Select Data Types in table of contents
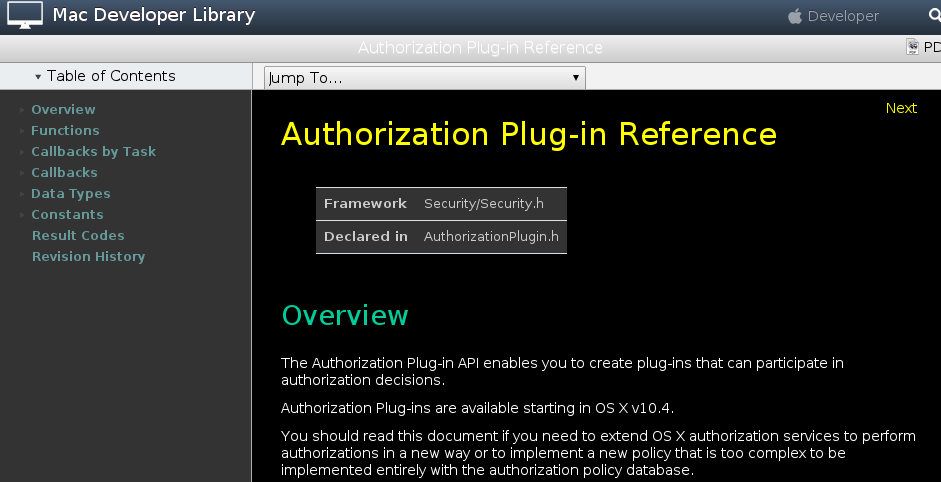Image resolution: width=941 pixels, height=482 pixels. point(71,194)
